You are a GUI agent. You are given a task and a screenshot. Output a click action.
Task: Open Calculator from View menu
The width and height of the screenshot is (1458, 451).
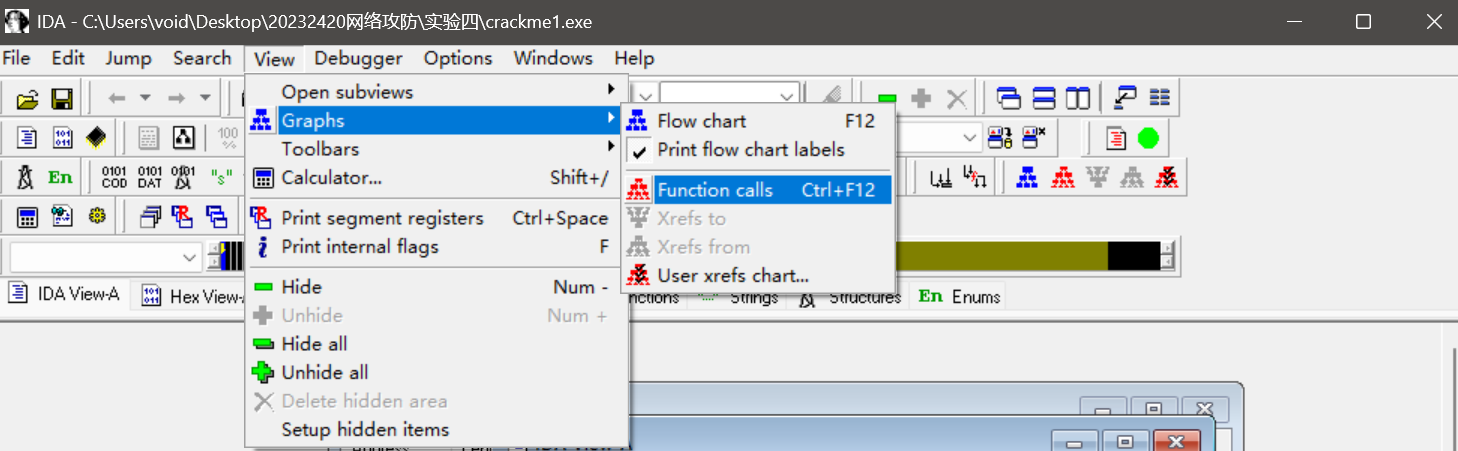click(x=436, y=178)
